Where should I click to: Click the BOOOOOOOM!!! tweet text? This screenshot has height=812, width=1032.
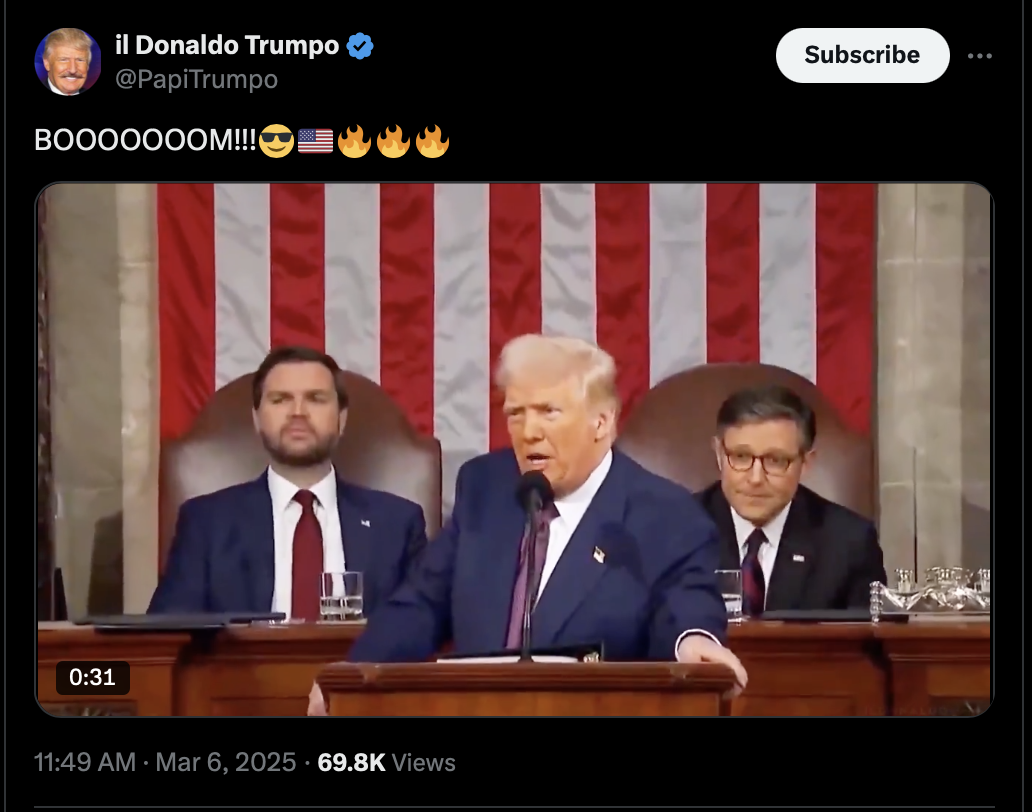pos(145,140)
